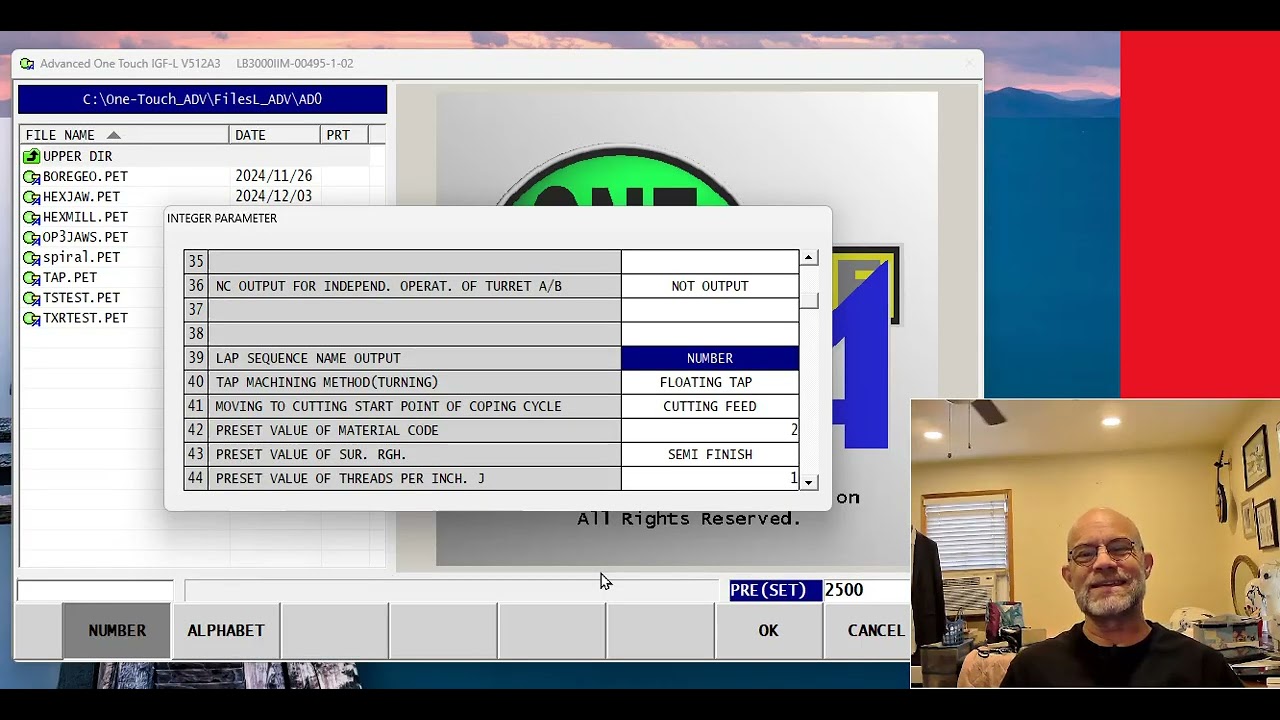Click the 2024/12/03 date cell

click(x=273, y=196)
